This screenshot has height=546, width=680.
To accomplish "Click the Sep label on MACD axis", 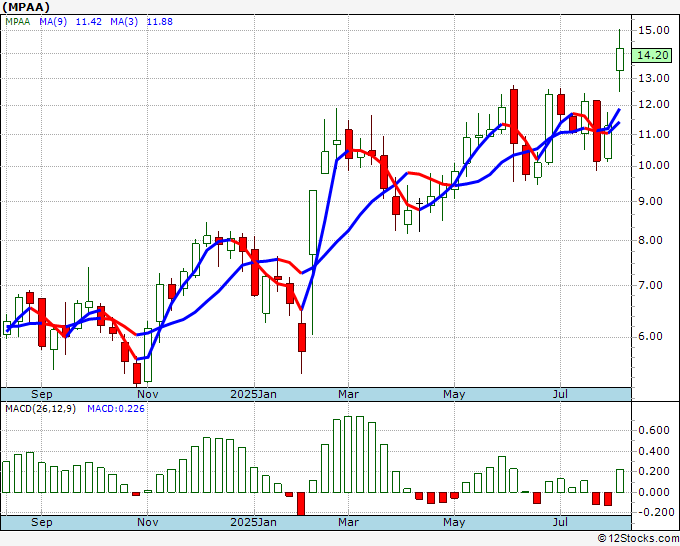I will [x=42, y=522].
